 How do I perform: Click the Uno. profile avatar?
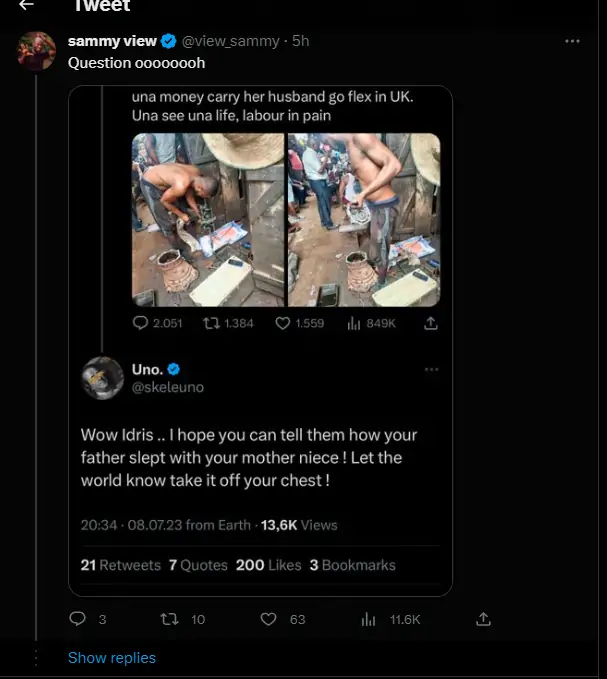[102, 376]
